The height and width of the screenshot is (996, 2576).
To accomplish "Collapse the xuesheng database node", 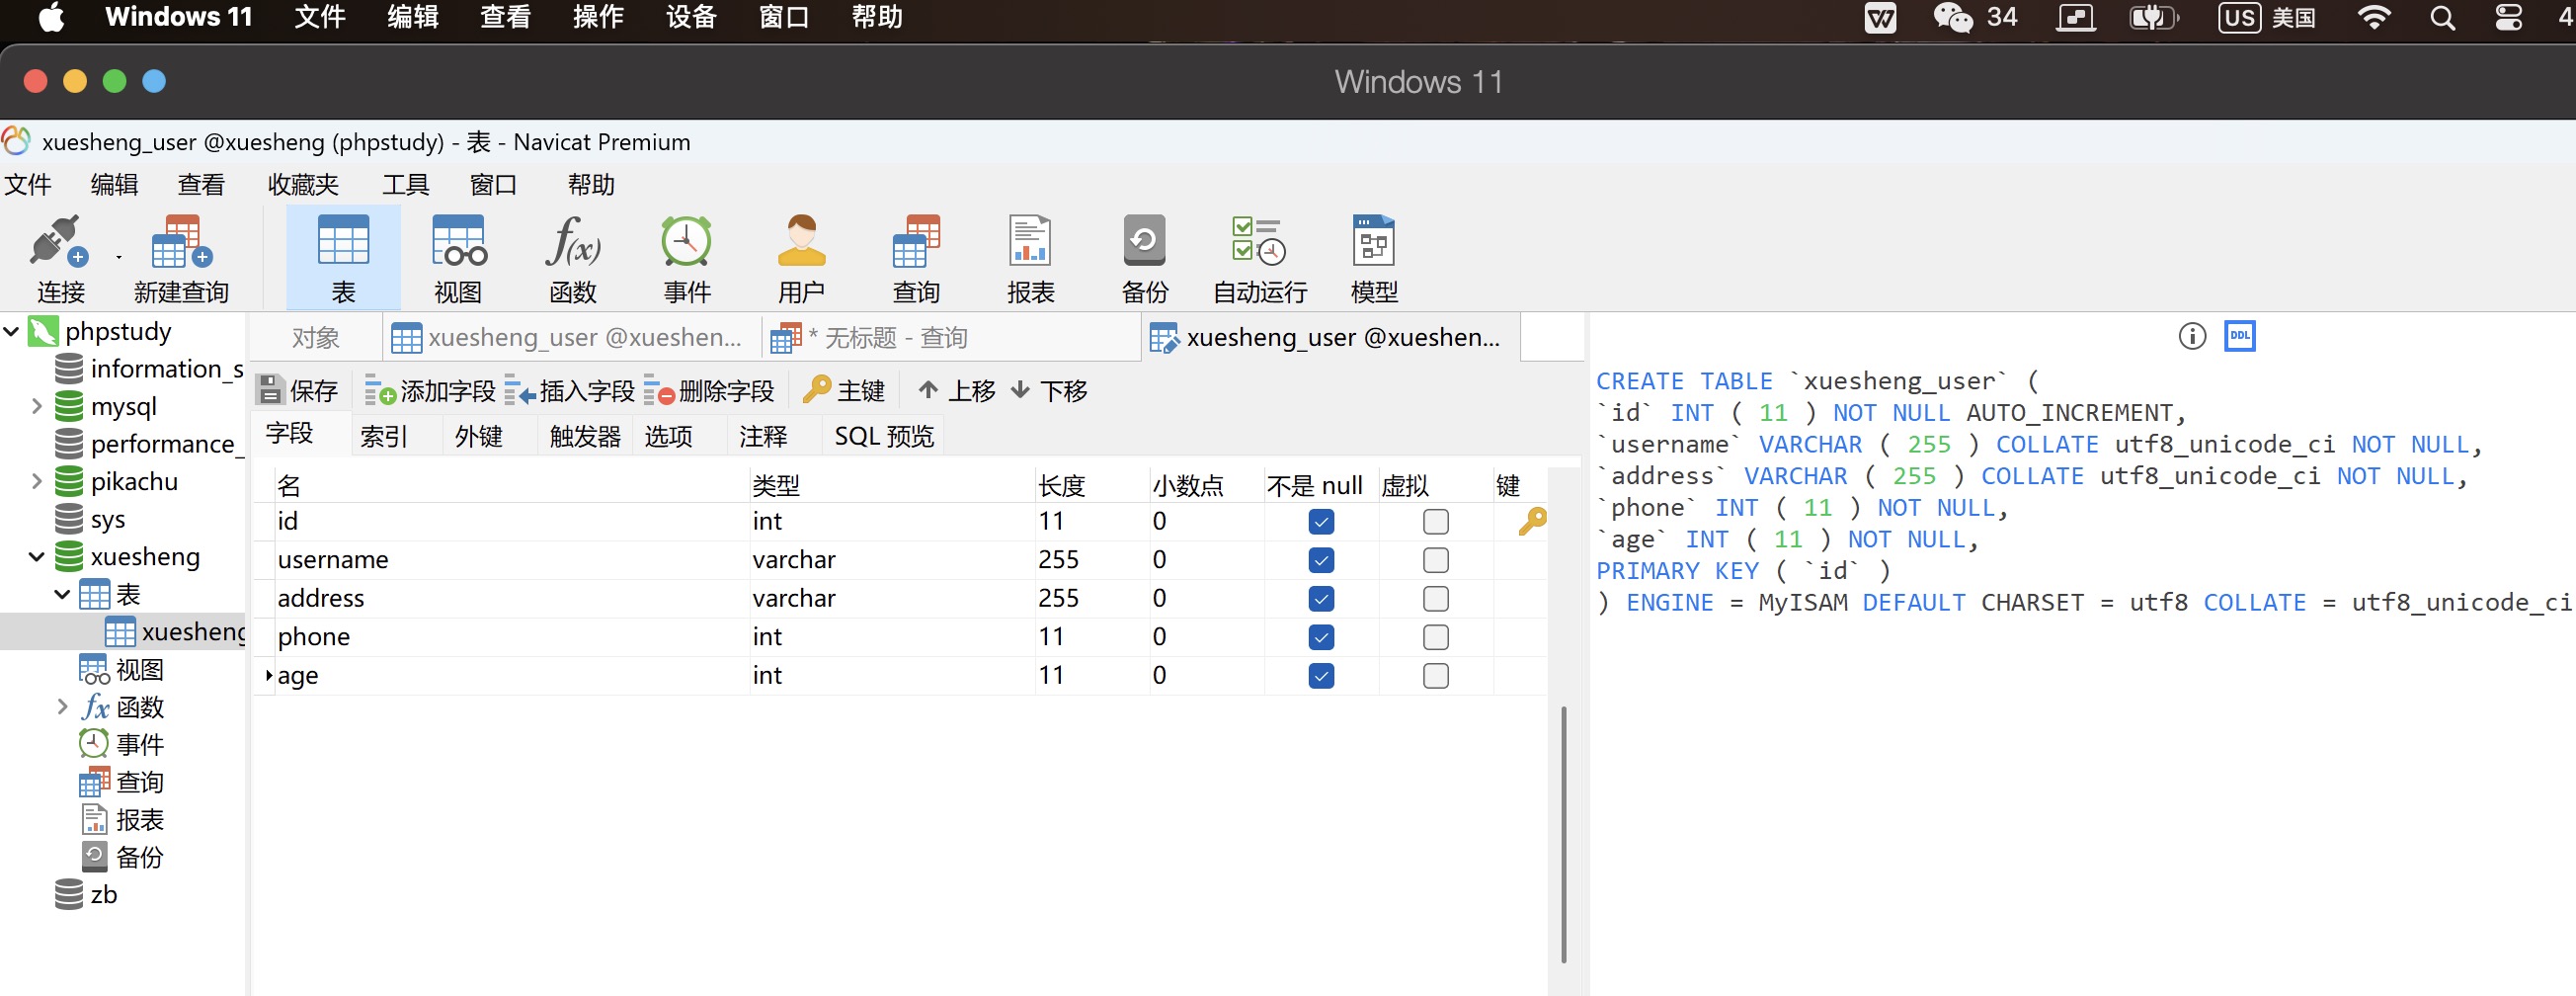I will [x=36, y=556].
